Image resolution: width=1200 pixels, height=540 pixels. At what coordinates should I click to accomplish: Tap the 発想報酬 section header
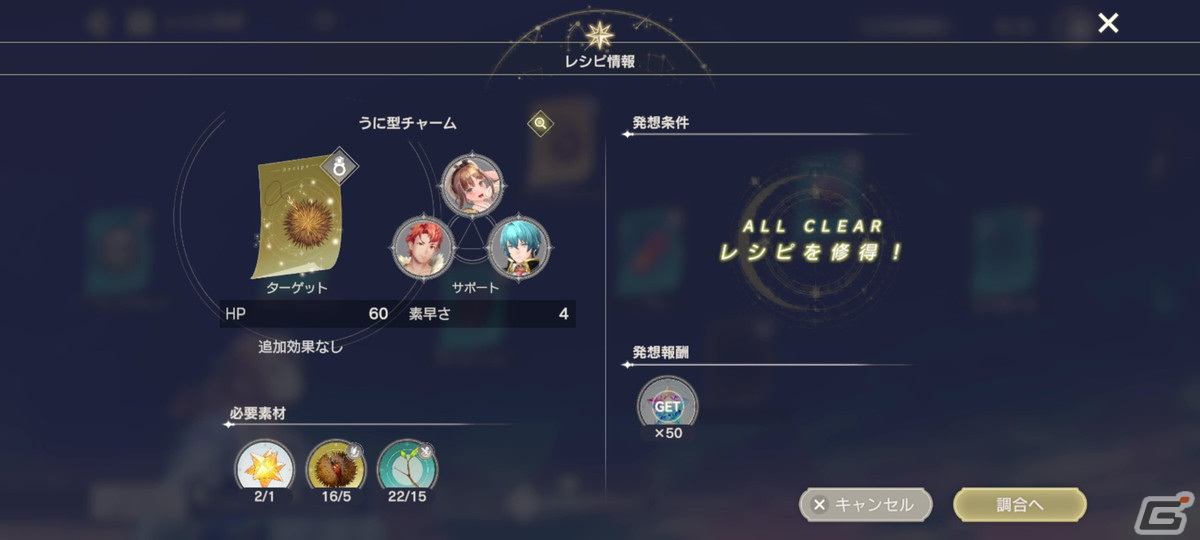pos(660,353)
